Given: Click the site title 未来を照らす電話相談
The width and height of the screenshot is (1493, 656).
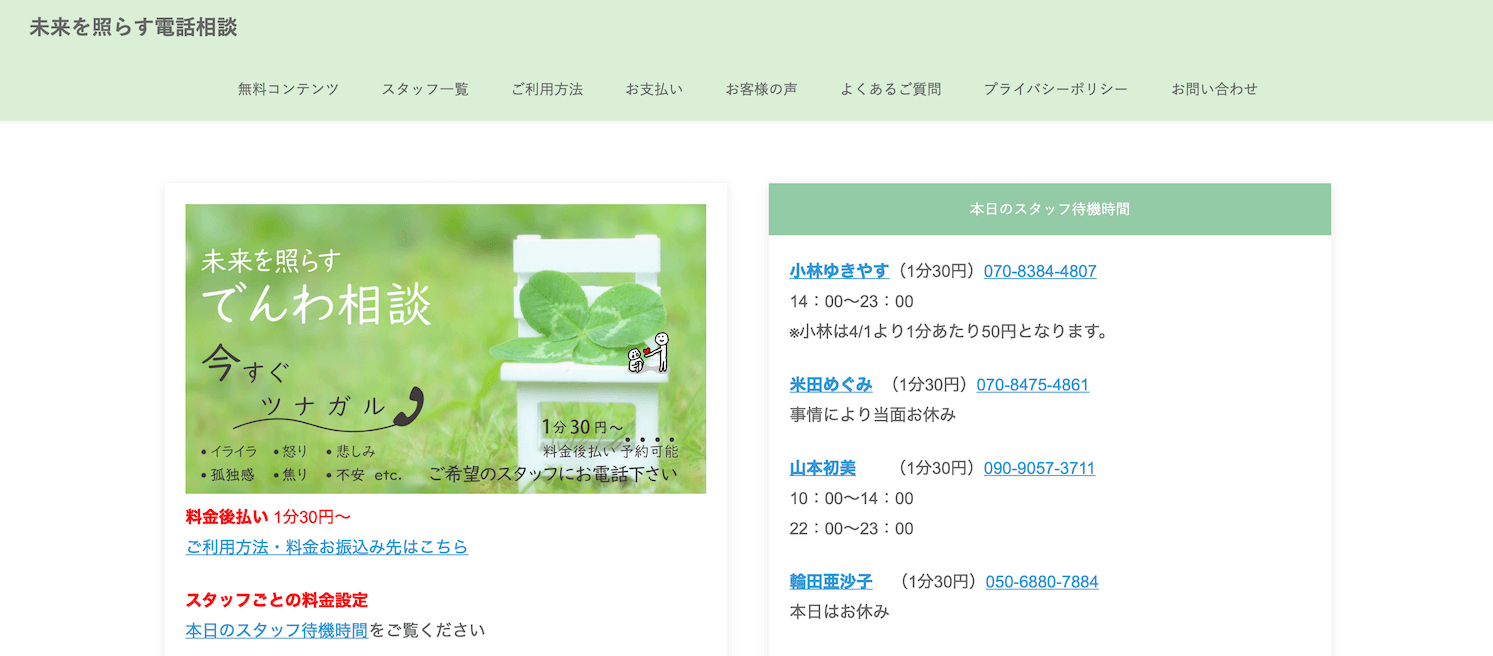Looking at the screenshot, I should pyautogui.click(x=133, y=28).
